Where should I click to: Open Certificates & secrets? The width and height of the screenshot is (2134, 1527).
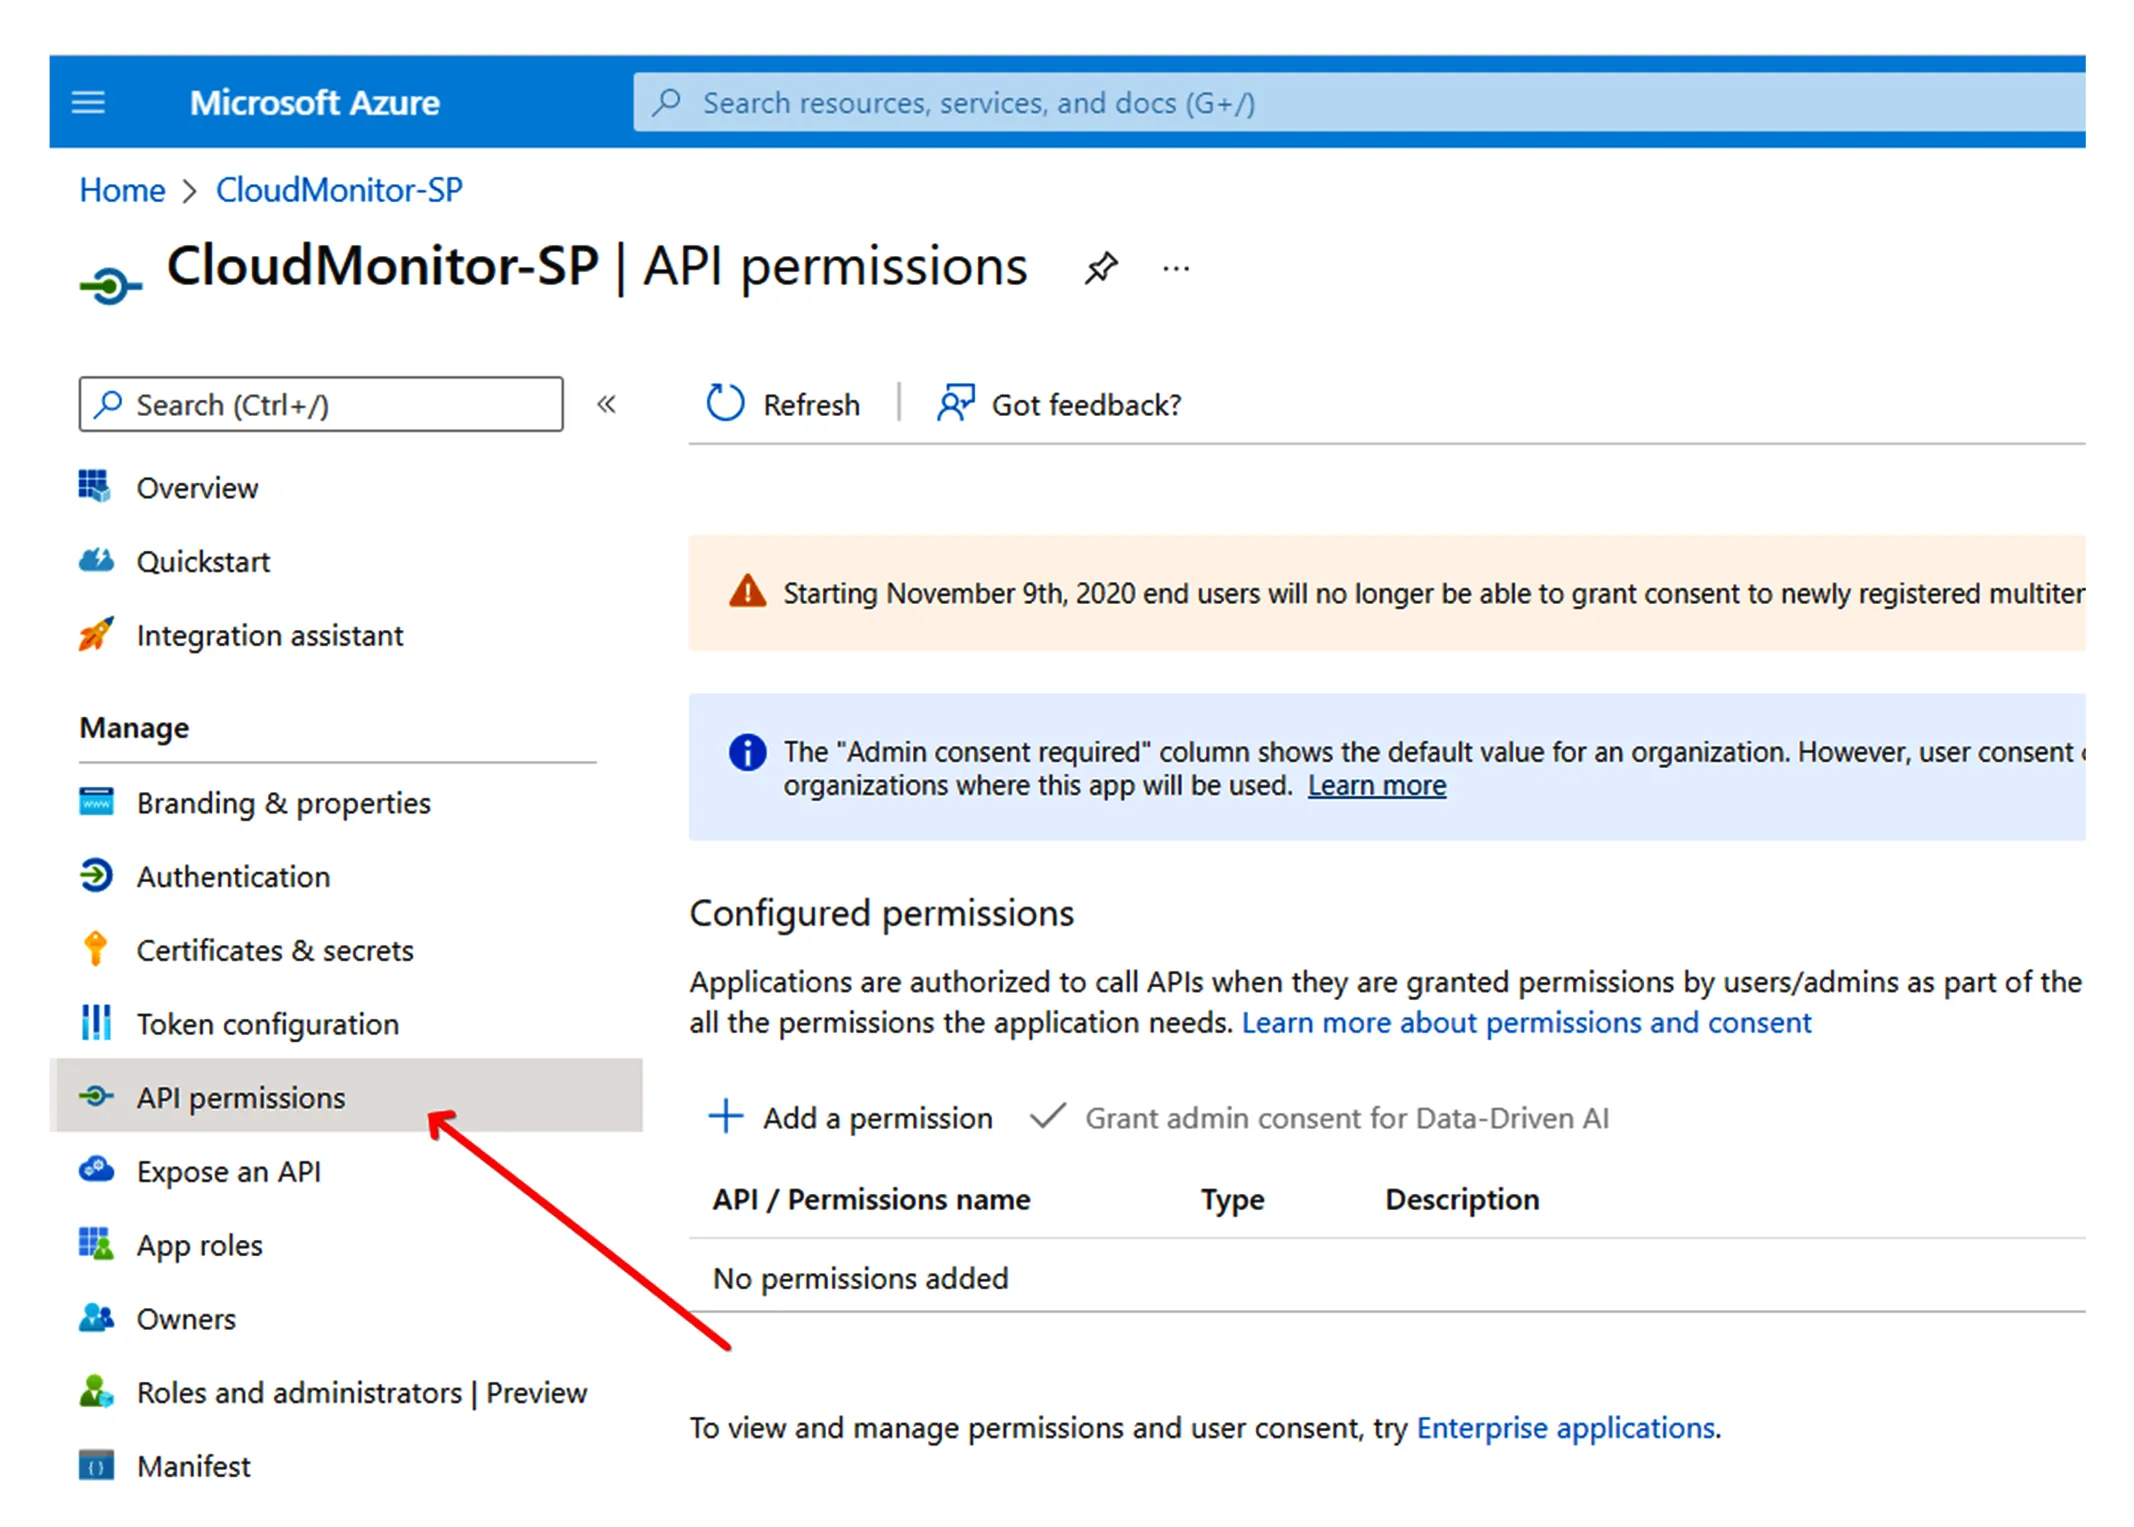click(x=275, y=950)
